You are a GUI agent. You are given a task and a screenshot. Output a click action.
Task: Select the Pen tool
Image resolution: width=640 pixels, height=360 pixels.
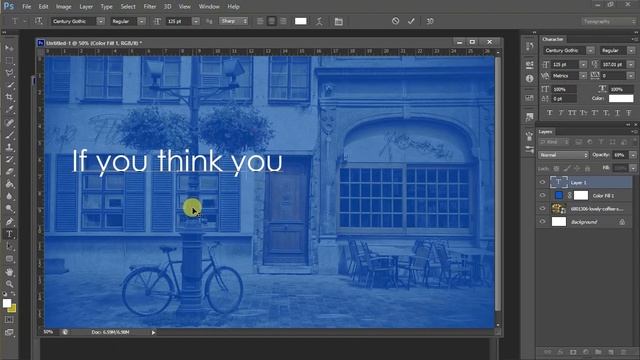pyautogui.click(x=9, y=222)
